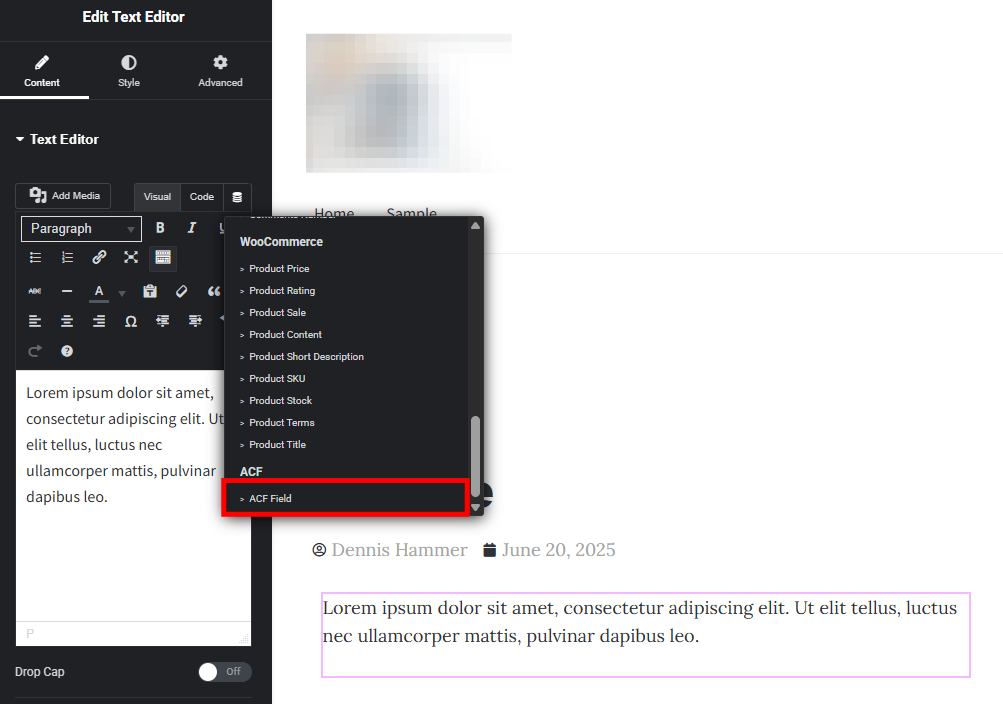Image resolution: width=1003 pixels, height=704 pixels.
Task: Switch to the Style tab
Action: tap(128, 70)
